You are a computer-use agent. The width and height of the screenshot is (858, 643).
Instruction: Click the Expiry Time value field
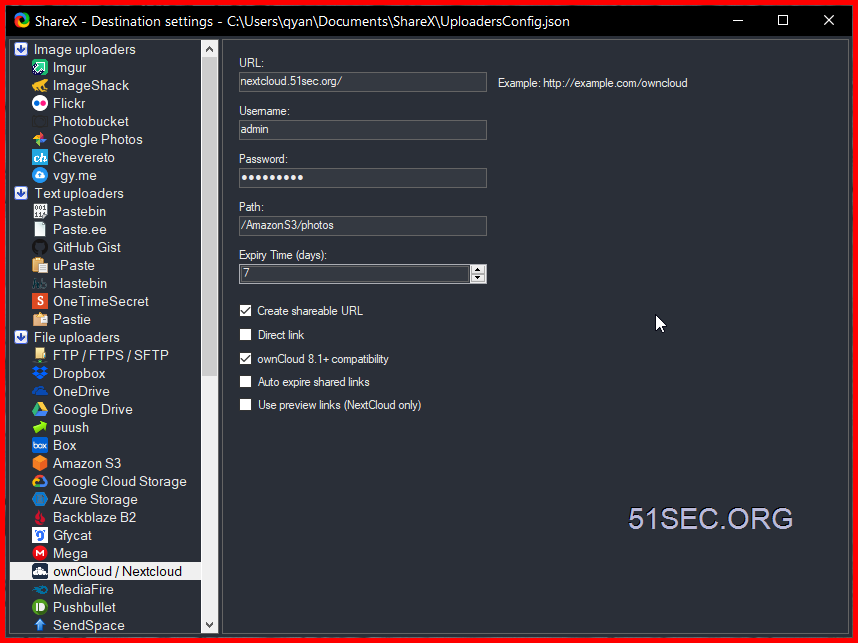(355, 274)
